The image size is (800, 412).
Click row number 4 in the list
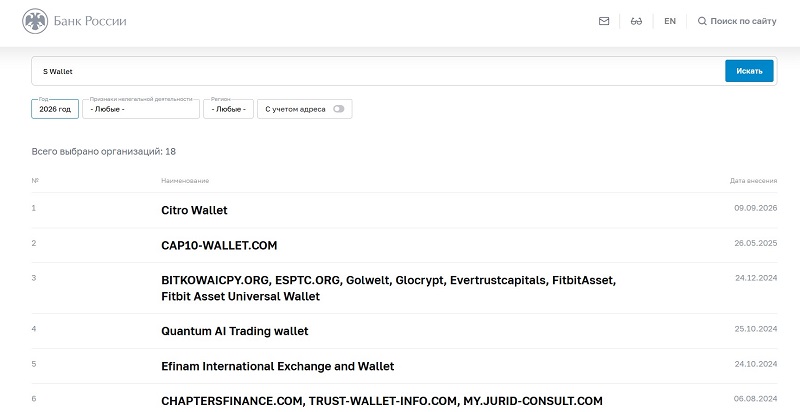click(34, 329)
